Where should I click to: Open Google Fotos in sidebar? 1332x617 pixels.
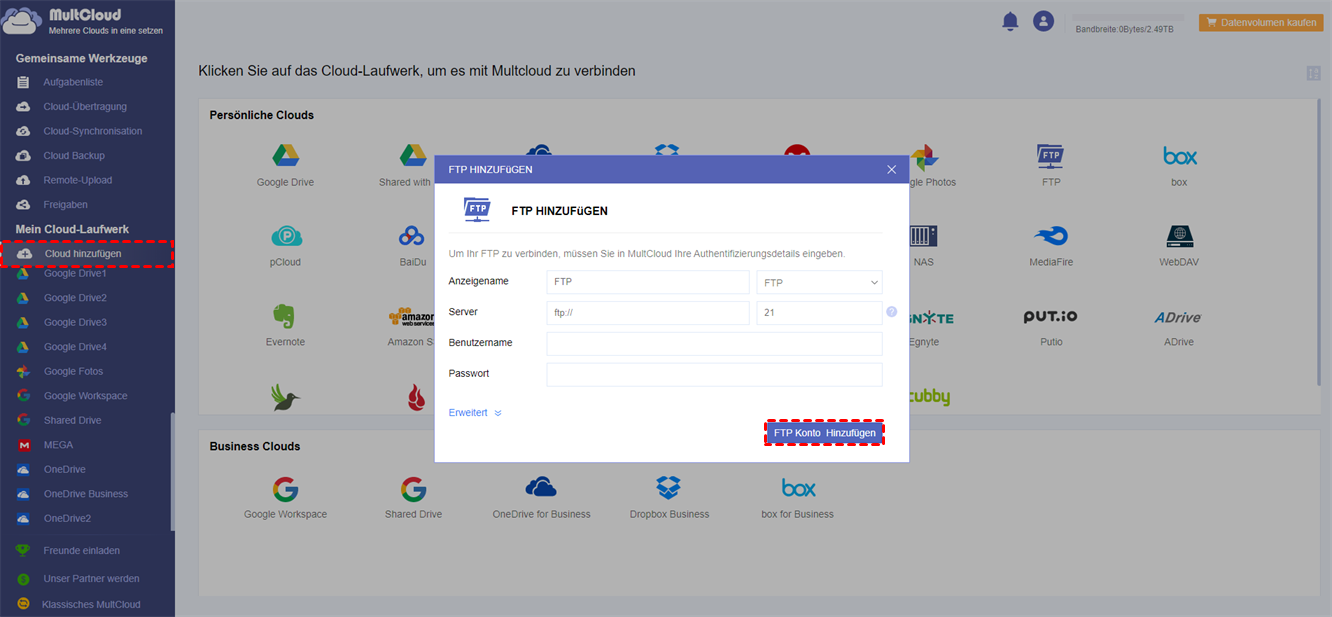(x=72, y=371)
